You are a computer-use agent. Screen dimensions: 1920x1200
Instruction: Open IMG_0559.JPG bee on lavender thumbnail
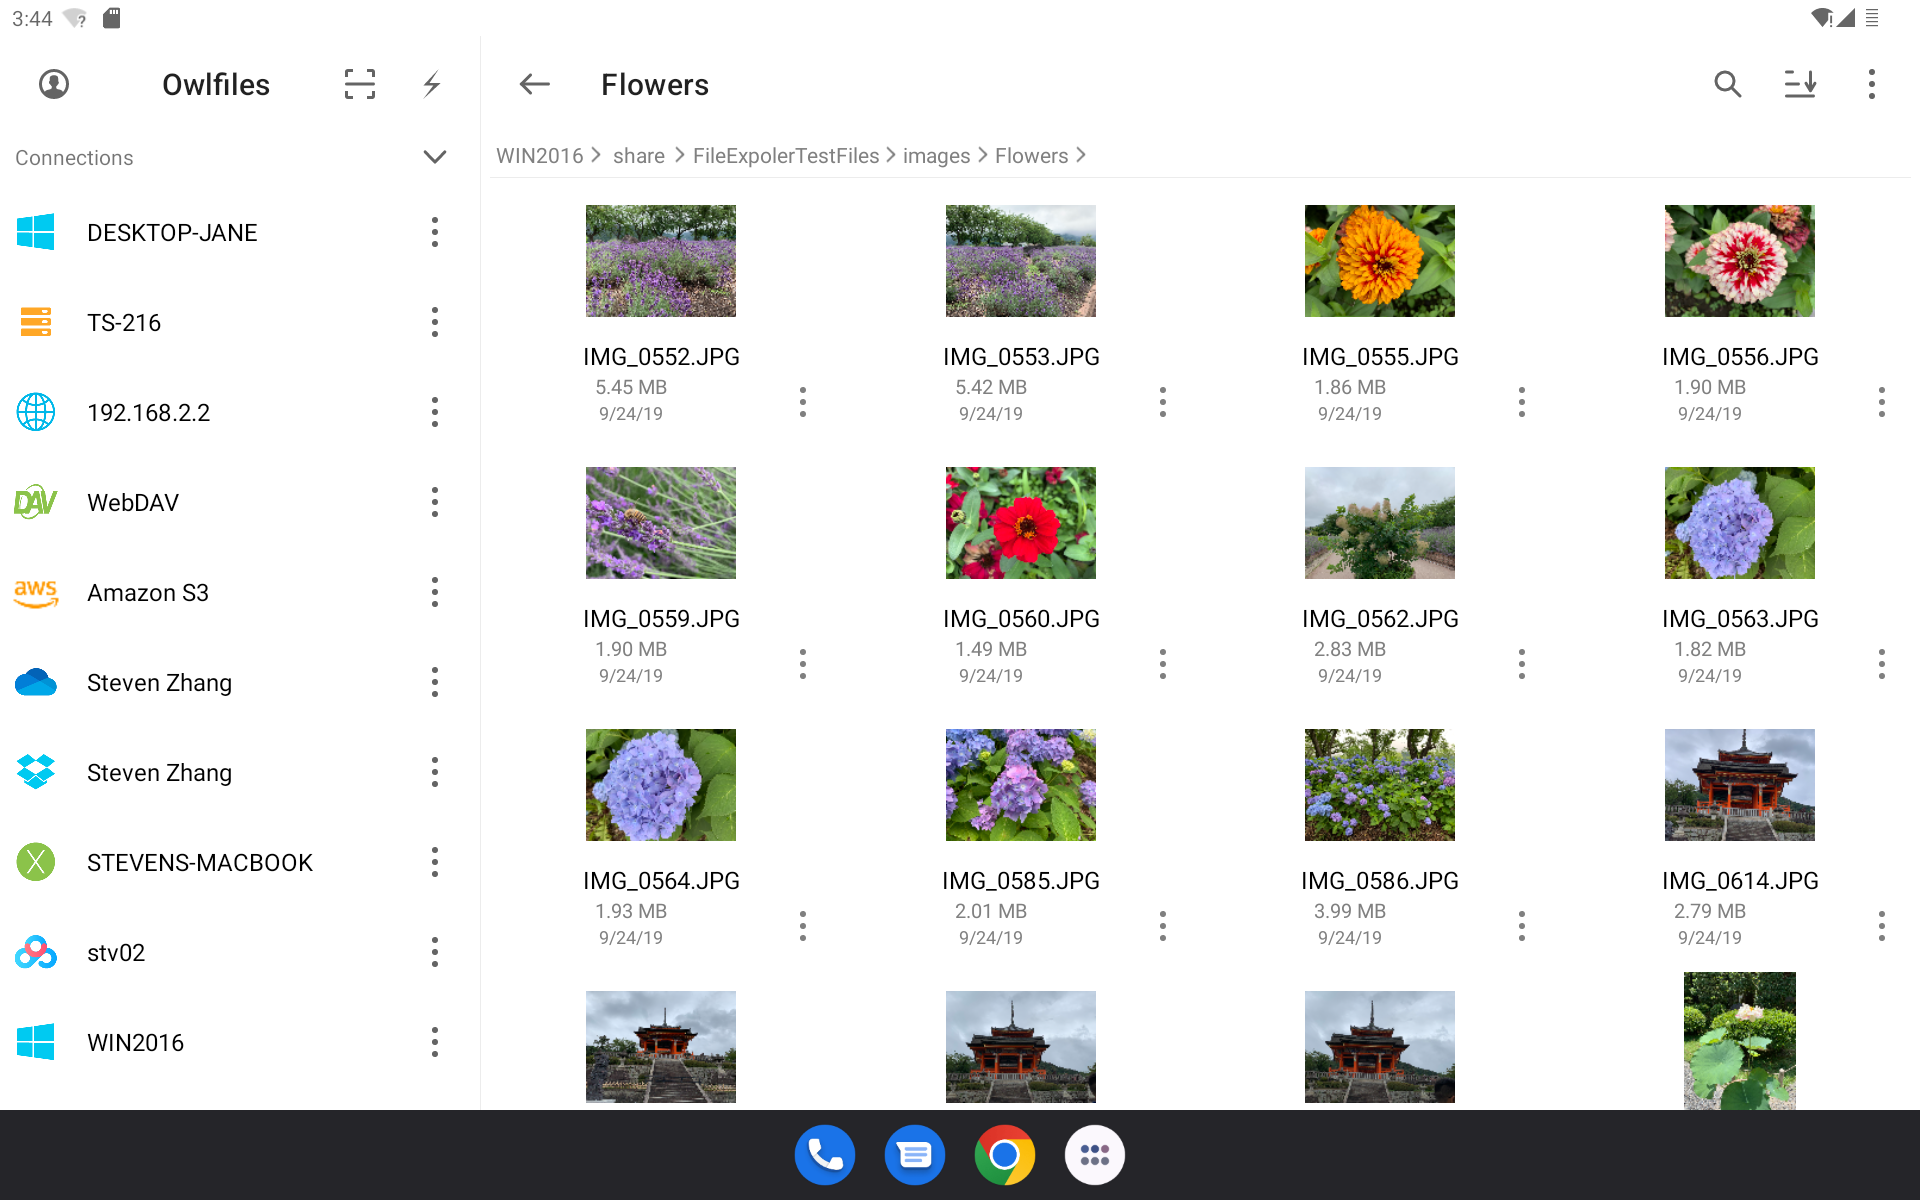coord(661,523)
